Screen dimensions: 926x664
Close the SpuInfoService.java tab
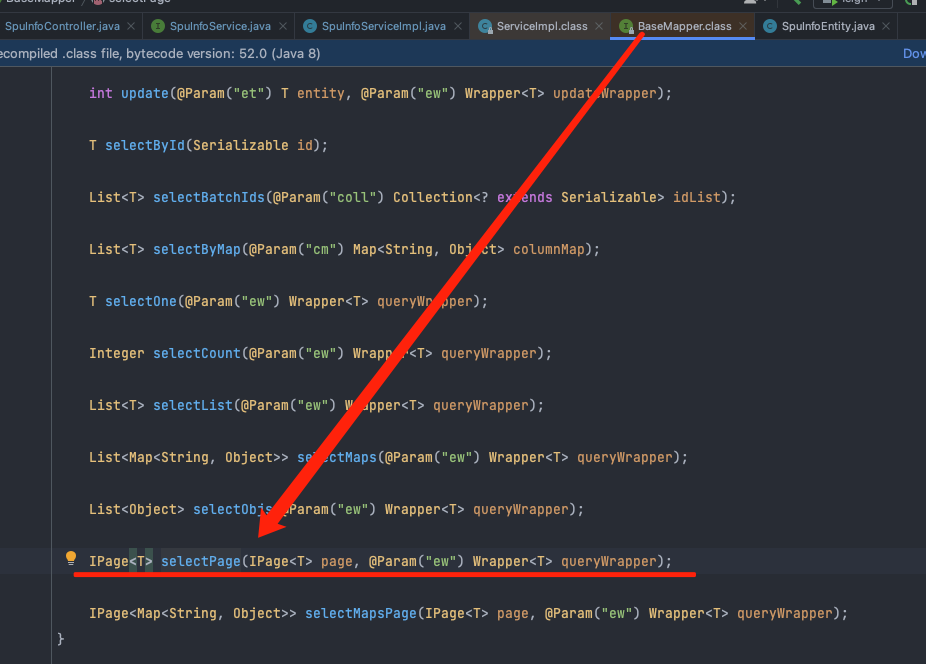point(283,26)
